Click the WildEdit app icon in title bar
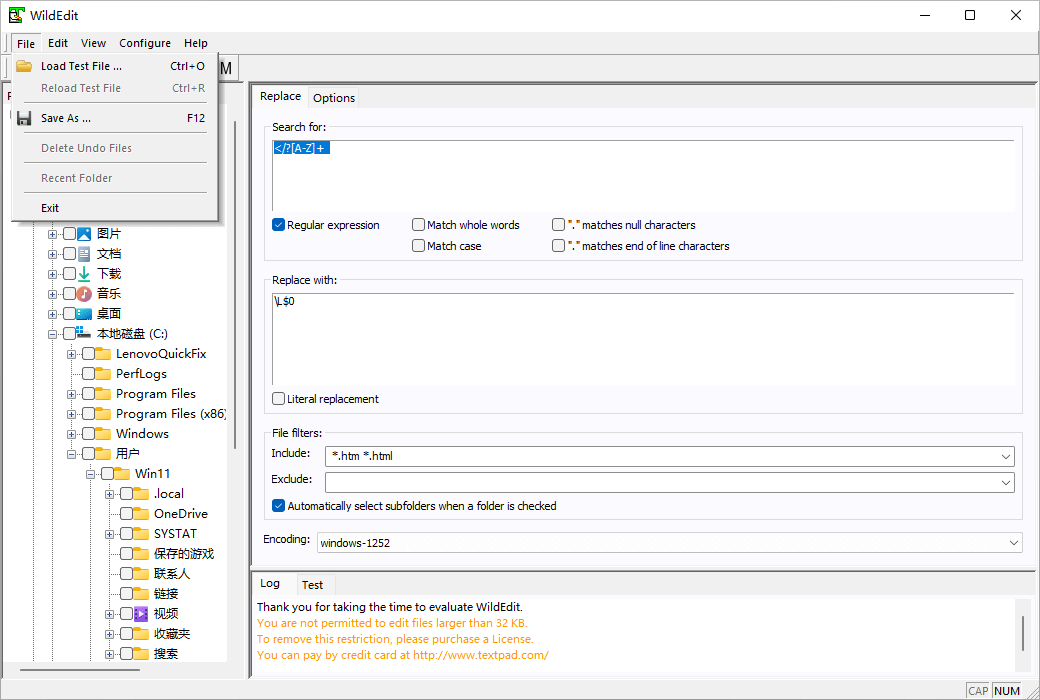1040x700 pixels. [x=16, y=15]
